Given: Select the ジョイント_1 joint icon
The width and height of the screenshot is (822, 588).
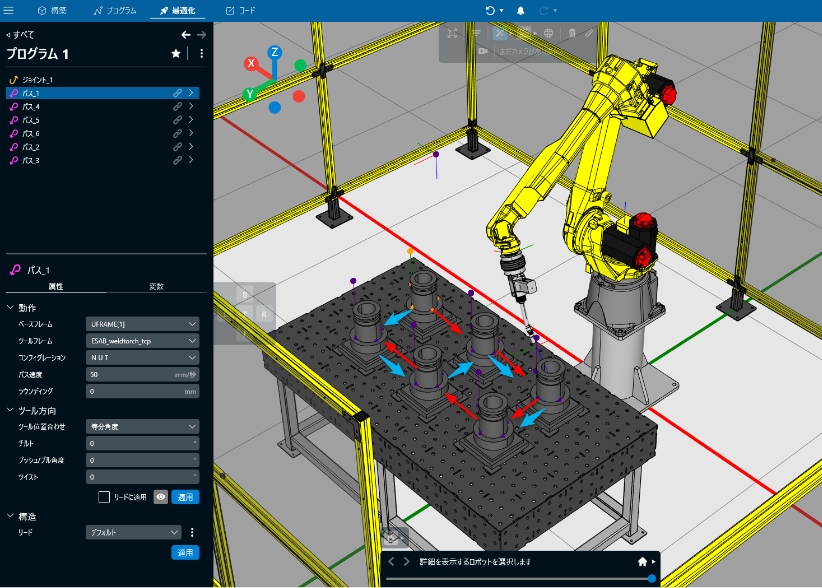Looking at the screenshot, I should point(13,81).
